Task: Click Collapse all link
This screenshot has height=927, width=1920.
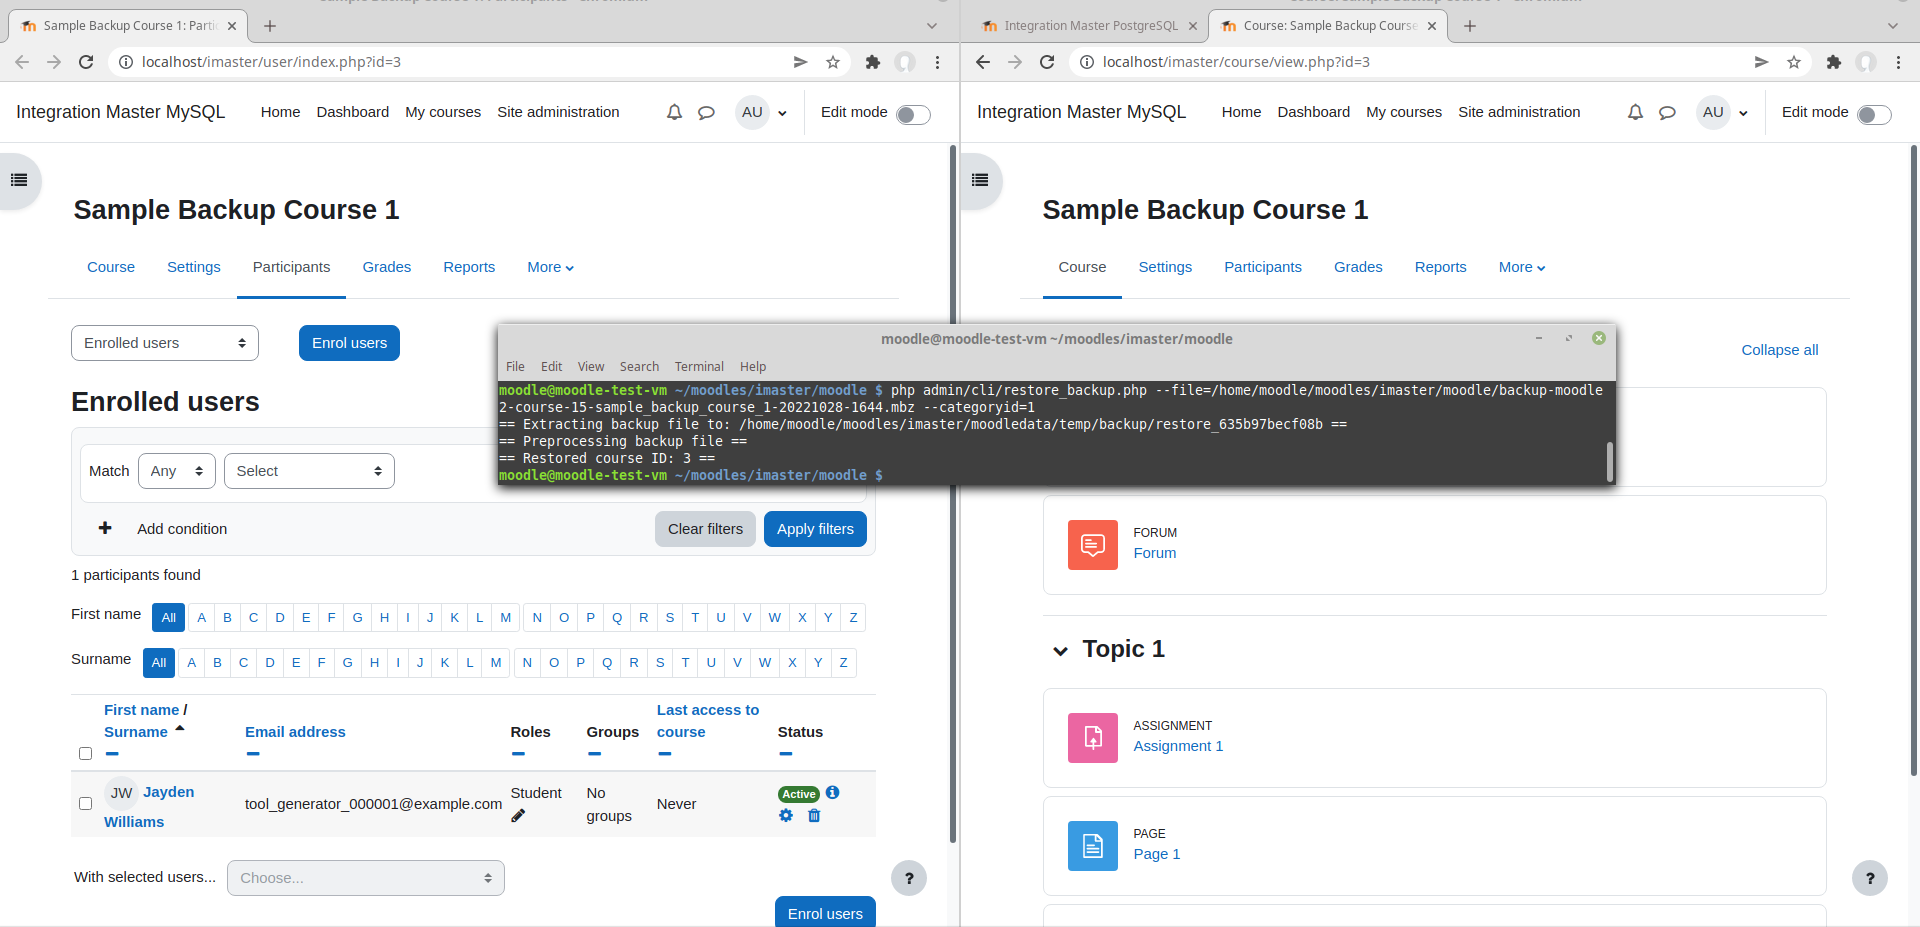Action: 1779,350
